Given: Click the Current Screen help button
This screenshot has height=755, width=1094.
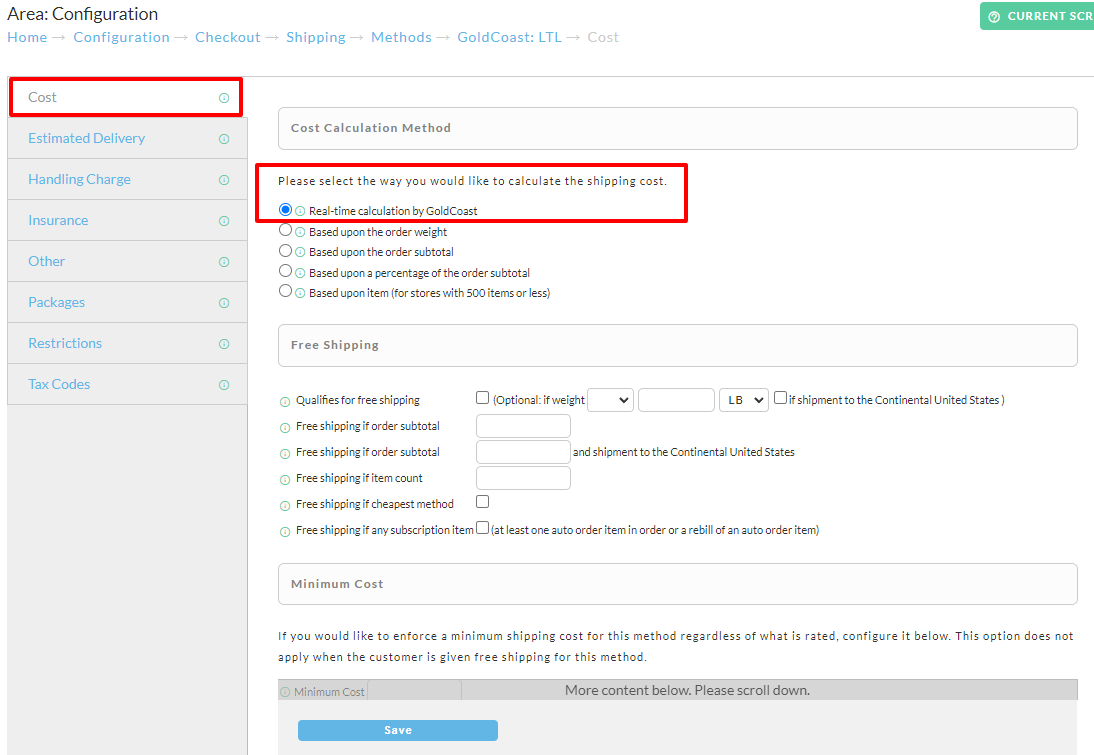Looking at the screenshot, I should point(1037,16).
